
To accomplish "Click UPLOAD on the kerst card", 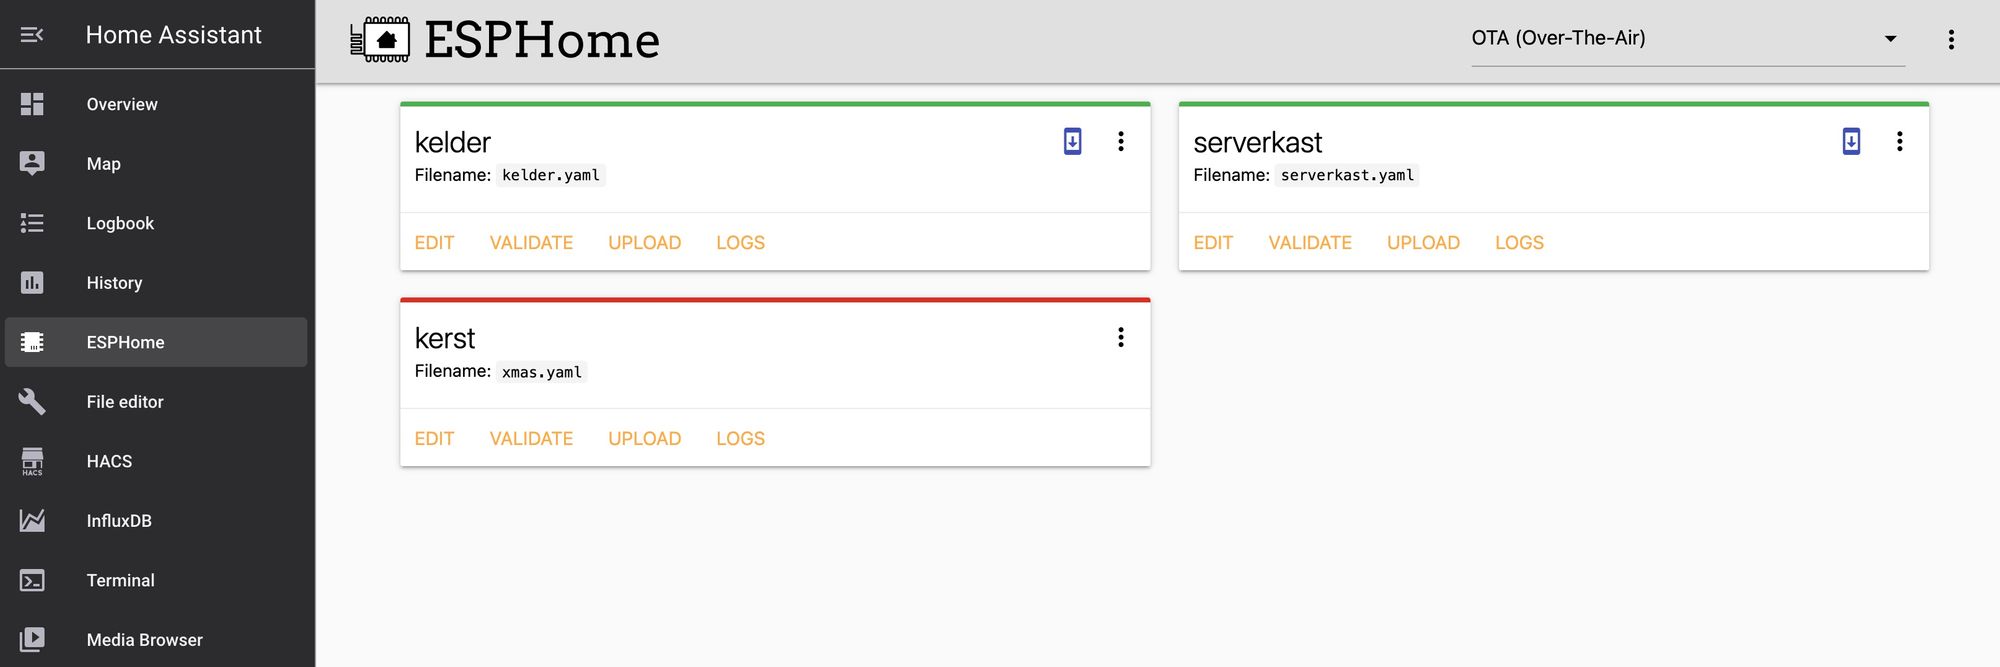I will [644, 439].
